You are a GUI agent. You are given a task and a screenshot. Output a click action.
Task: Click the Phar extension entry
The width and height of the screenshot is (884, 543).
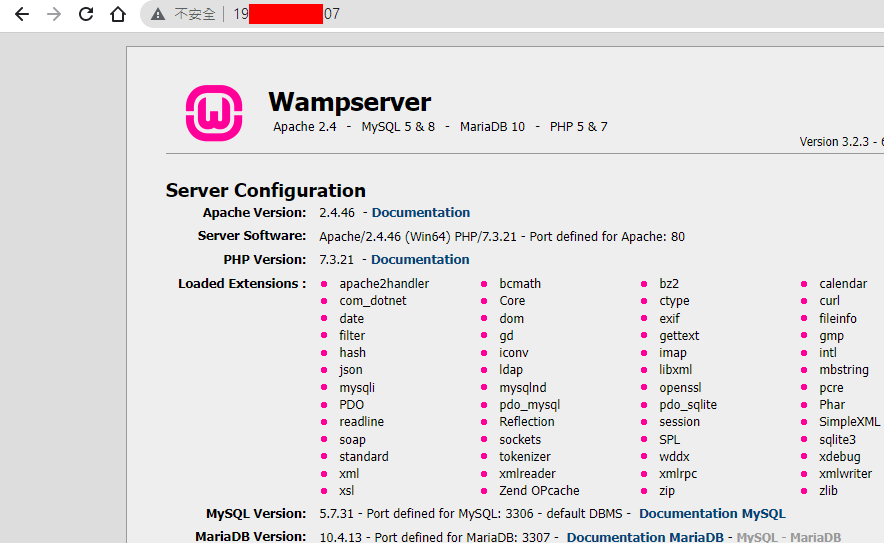coord(832,404)
